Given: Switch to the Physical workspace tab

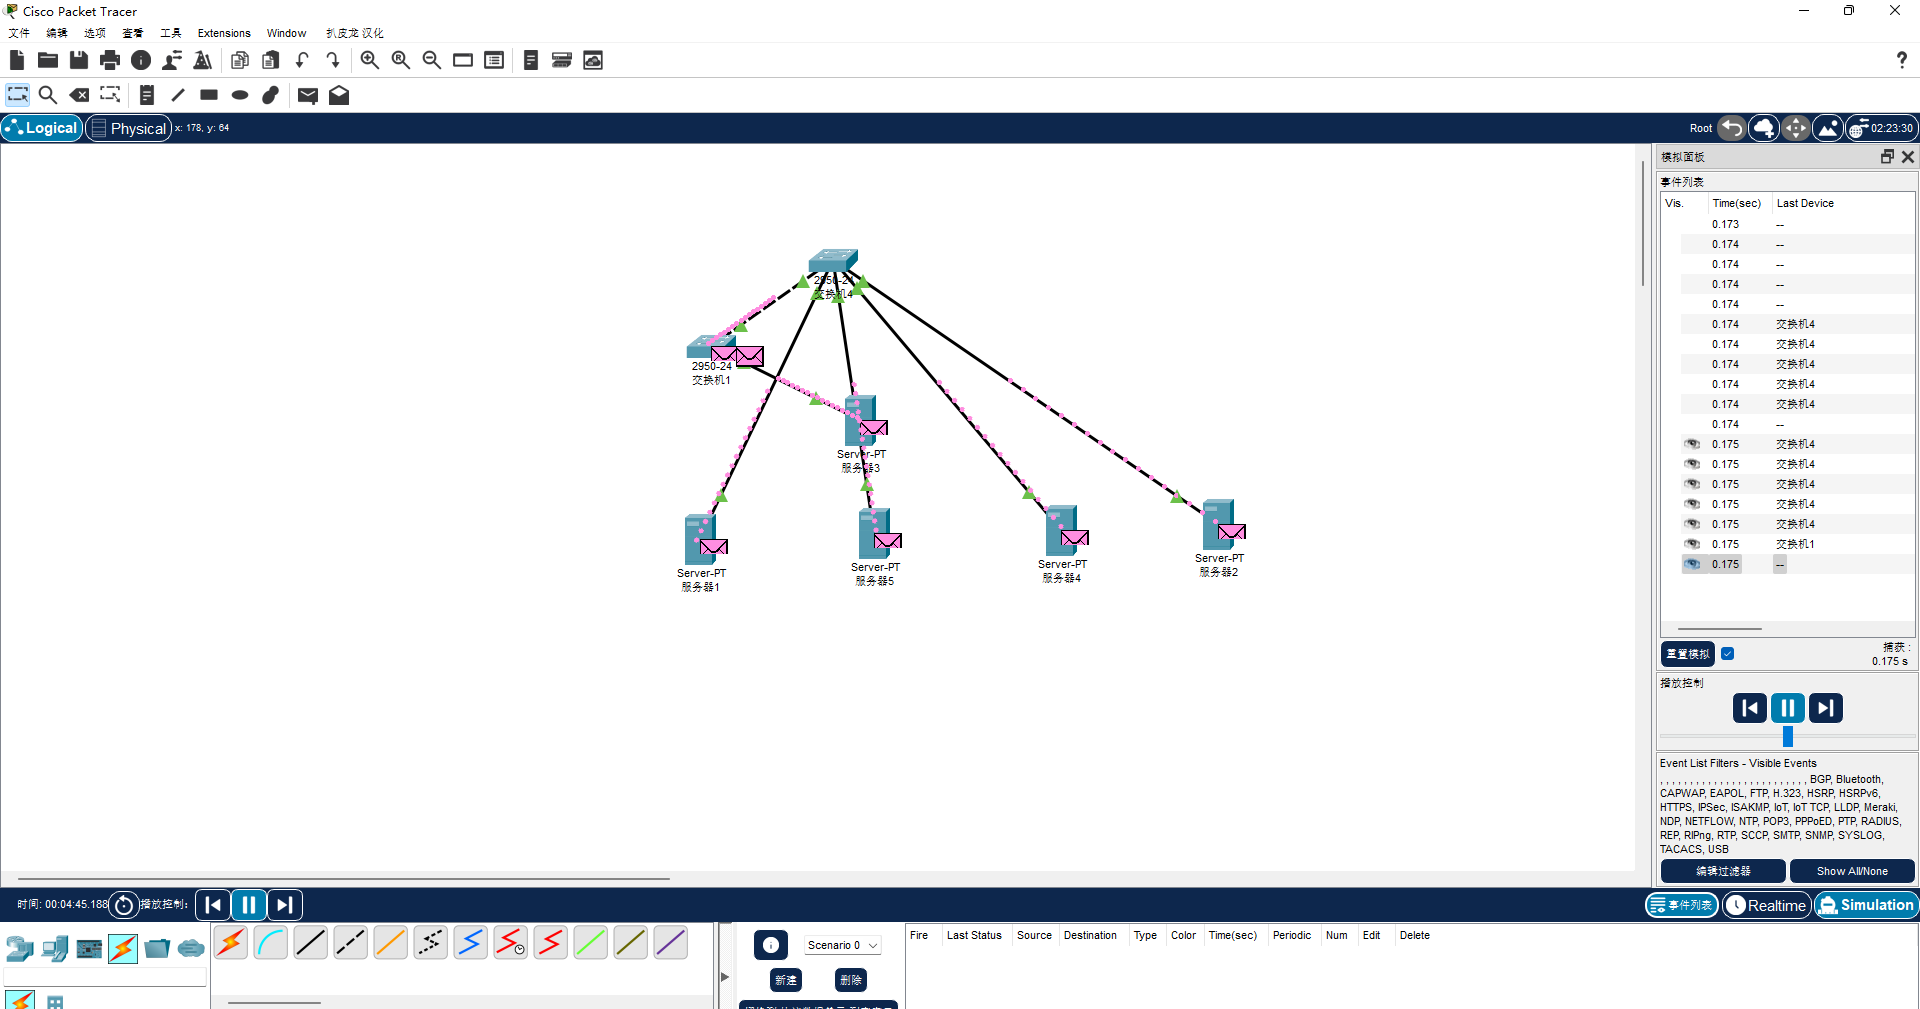Looking at the screenshot, I should click(128, 128).
